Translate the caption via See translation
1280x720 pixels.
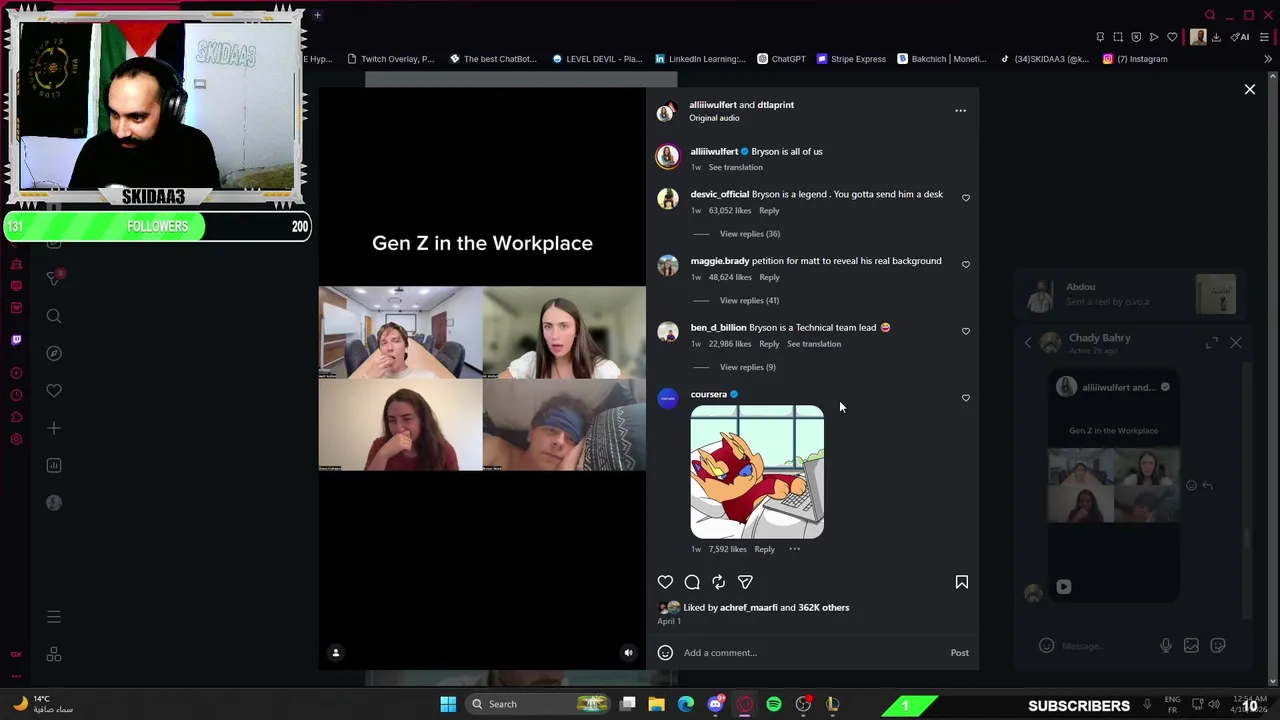click(735, 167)
